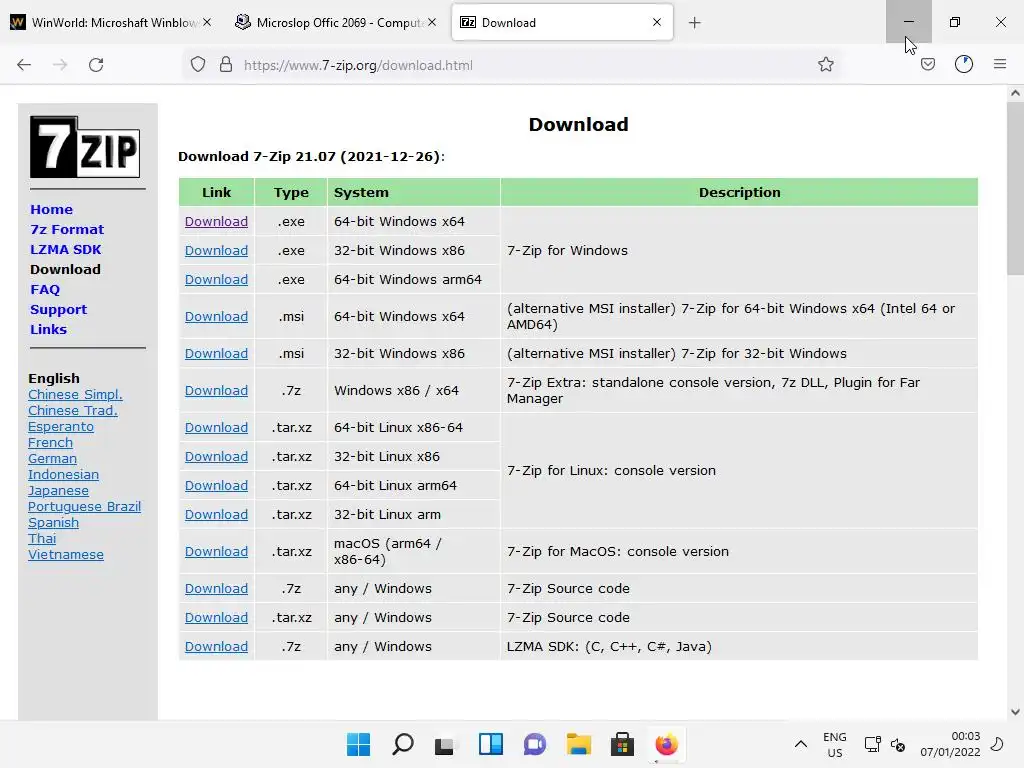Click the 7-Zip logo image
Viewport: 1024px width, 768px height.
[x=85, y=147]
